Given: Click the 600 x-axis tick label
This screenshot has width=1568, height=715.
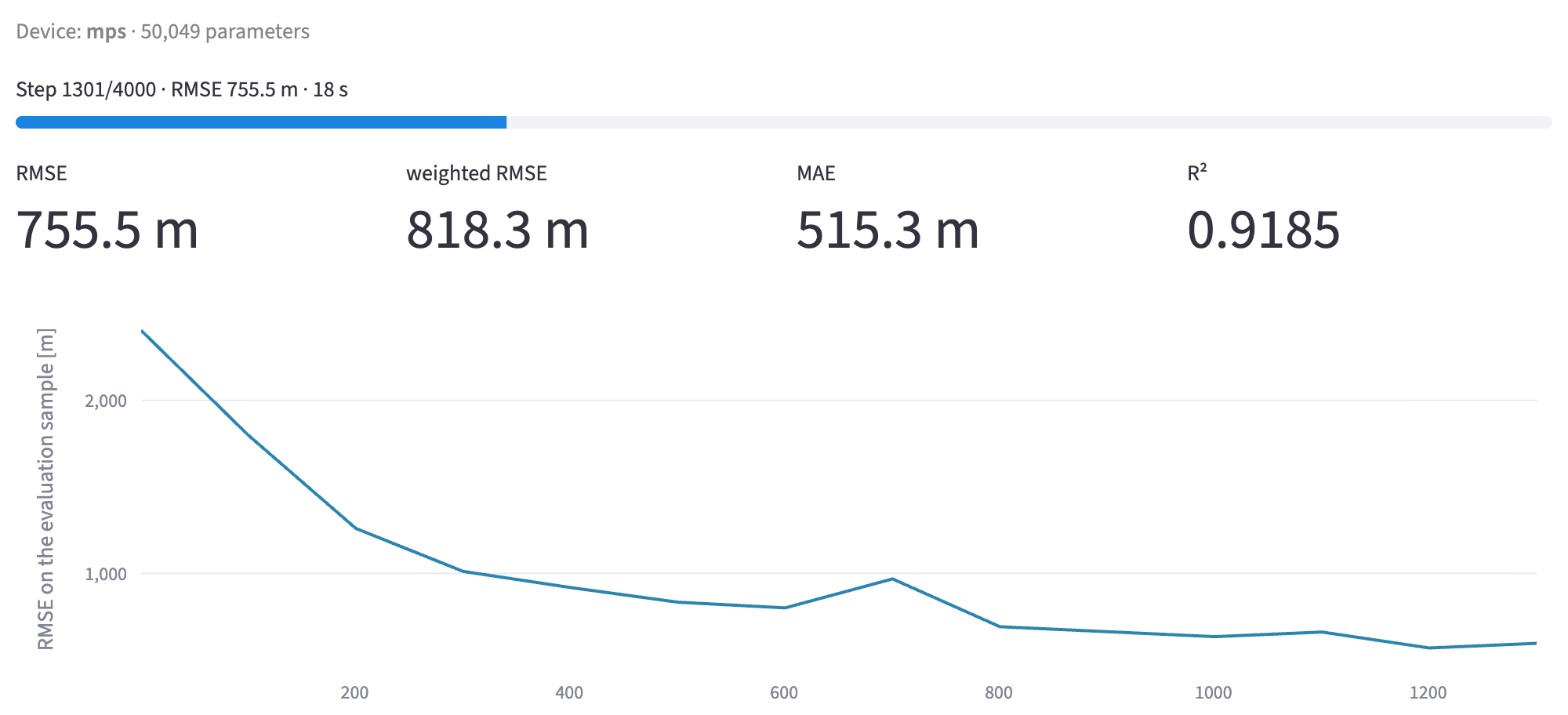Looking at the screenshot, I should pyautogui.click(x=783, y=692).
